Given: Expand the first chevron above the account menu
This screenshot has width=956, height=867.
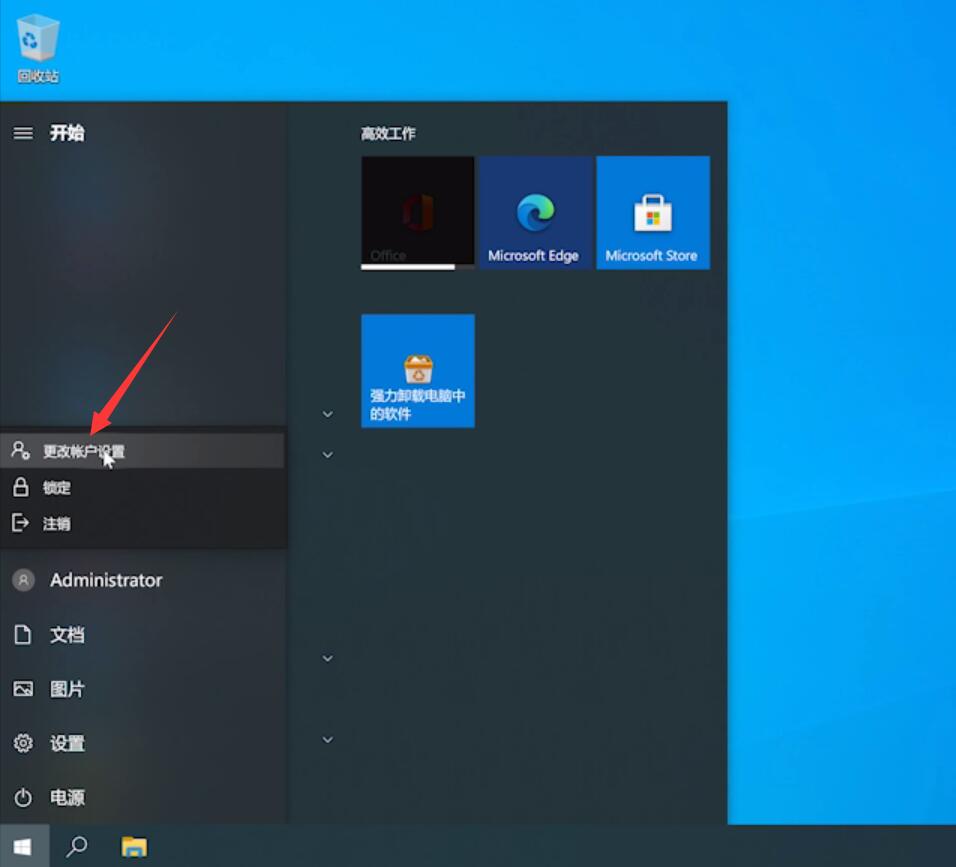Looking at the screenshot, I should pyautogui.click(x=327, y=415).
